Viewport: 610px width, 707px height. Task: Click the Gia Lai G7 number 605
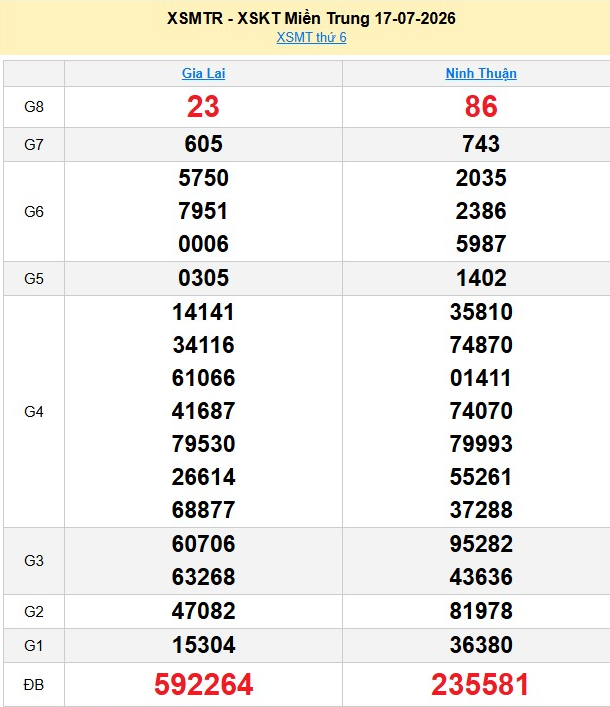coord(203,144)
